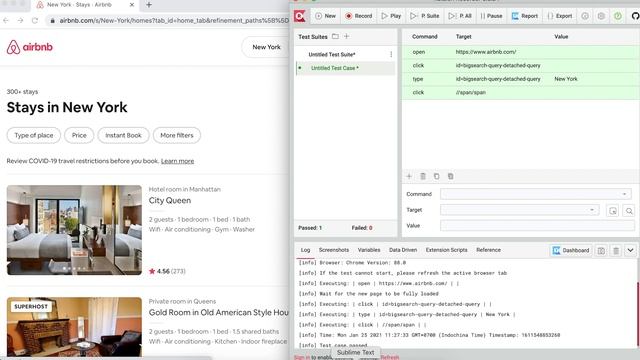Open a new browser tab

149,5
